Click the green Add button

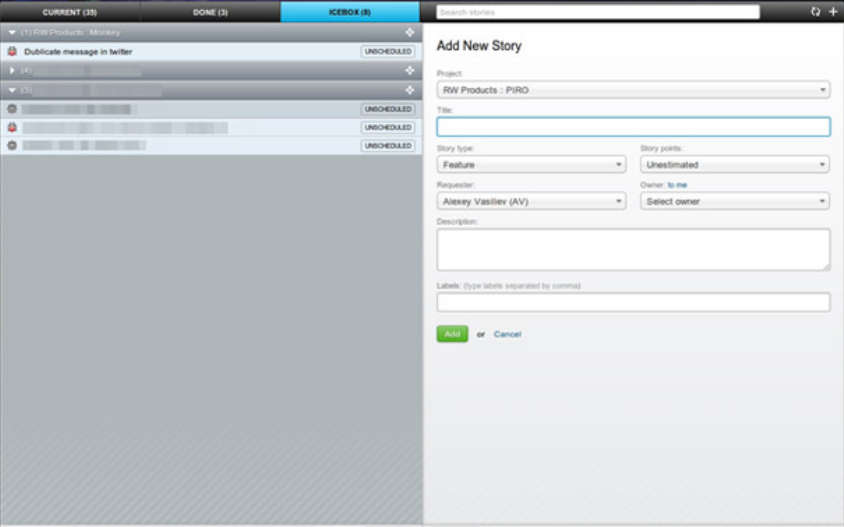tap(452, 334)
